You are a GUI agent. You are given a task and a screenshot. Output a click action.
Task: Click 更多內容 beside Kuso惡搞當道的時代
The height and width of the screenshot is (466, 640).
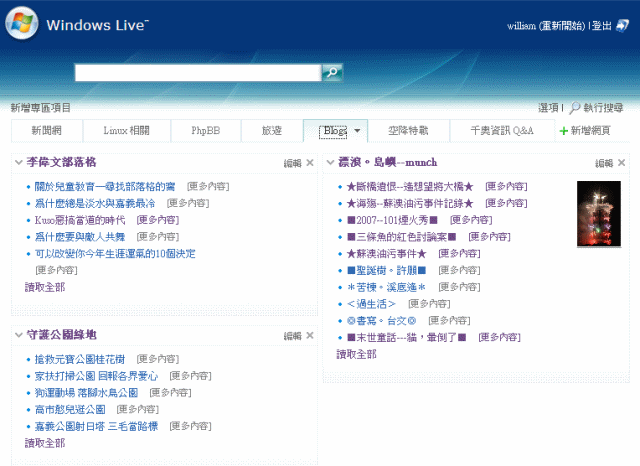158,220
